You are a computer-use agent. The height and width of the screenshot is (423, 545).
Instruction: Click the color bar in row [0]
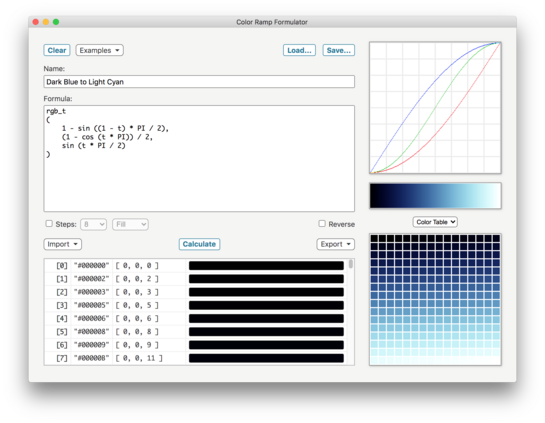(266, 266)
